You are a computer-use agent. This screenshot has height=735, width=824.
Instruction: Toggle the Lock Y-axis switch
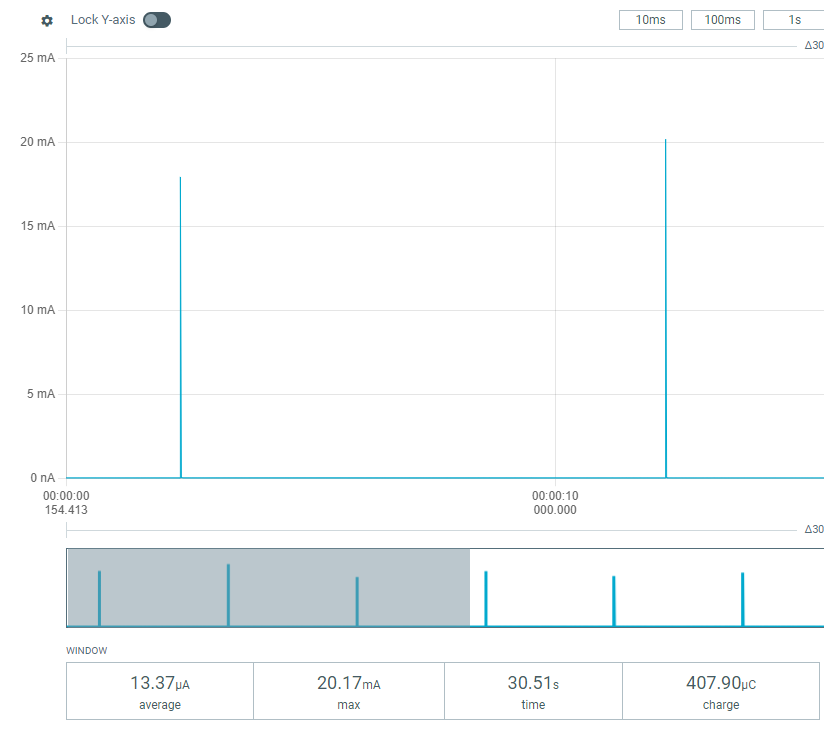(157, 20)
